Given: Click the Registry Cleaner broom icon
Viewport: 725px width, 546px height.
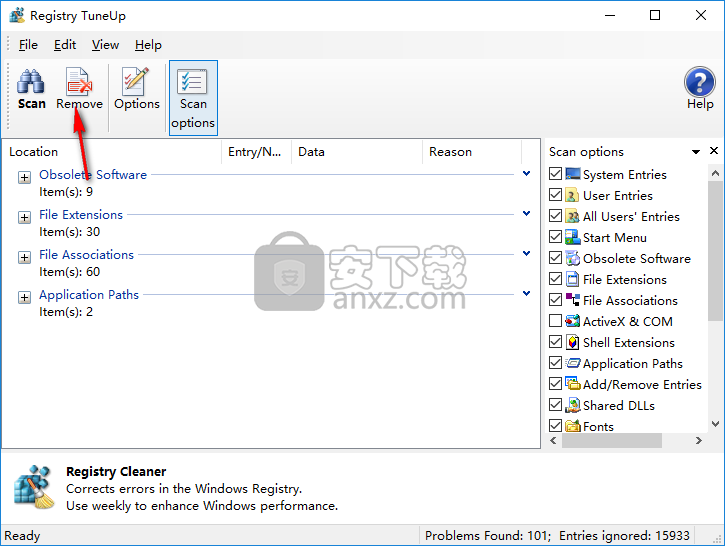Looking at the screenshot, I should click(x=34, y=487).
